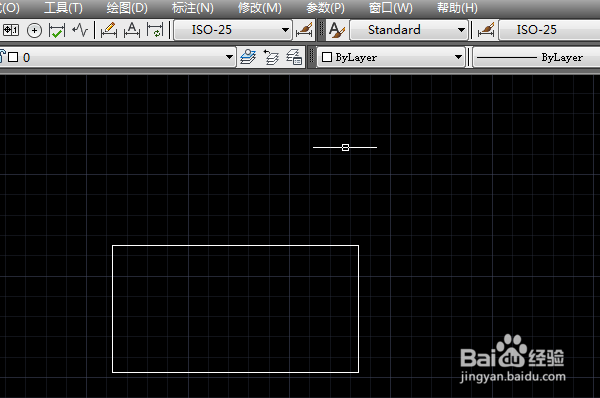Open the 标注(N) dimension menu
Screen dimensions: 600x398
192,8
